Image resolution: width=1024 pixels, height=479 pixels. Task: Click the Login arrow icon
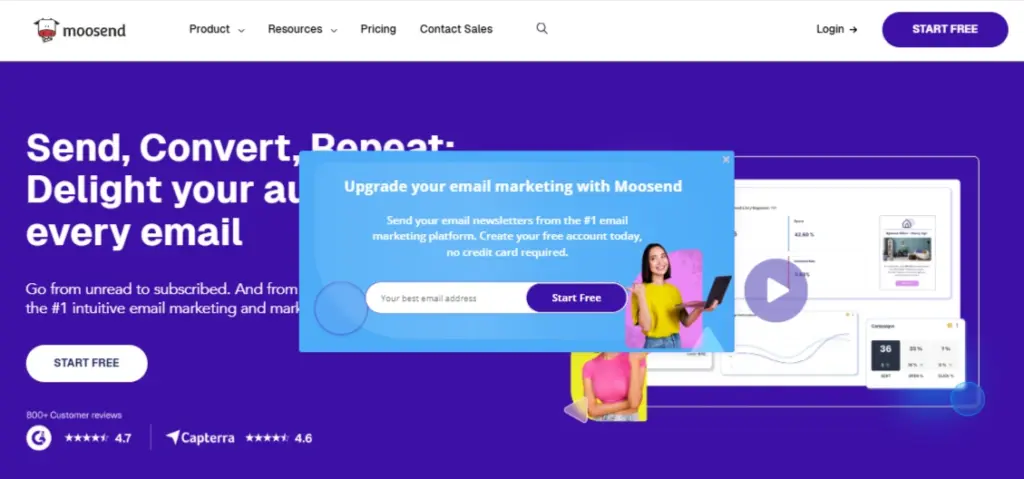coord(853,29)
